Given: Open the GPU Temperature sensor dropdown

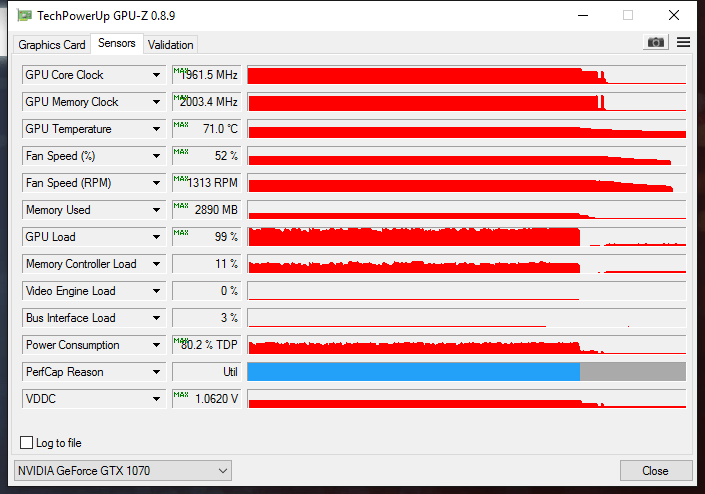Looking at the screenshot, I should pos(156,129).
